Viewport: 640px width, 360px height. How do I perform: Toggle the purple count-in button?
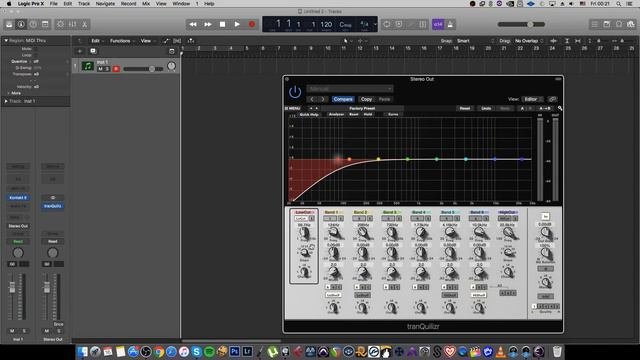pyautogui.click(x=438, y=24)
